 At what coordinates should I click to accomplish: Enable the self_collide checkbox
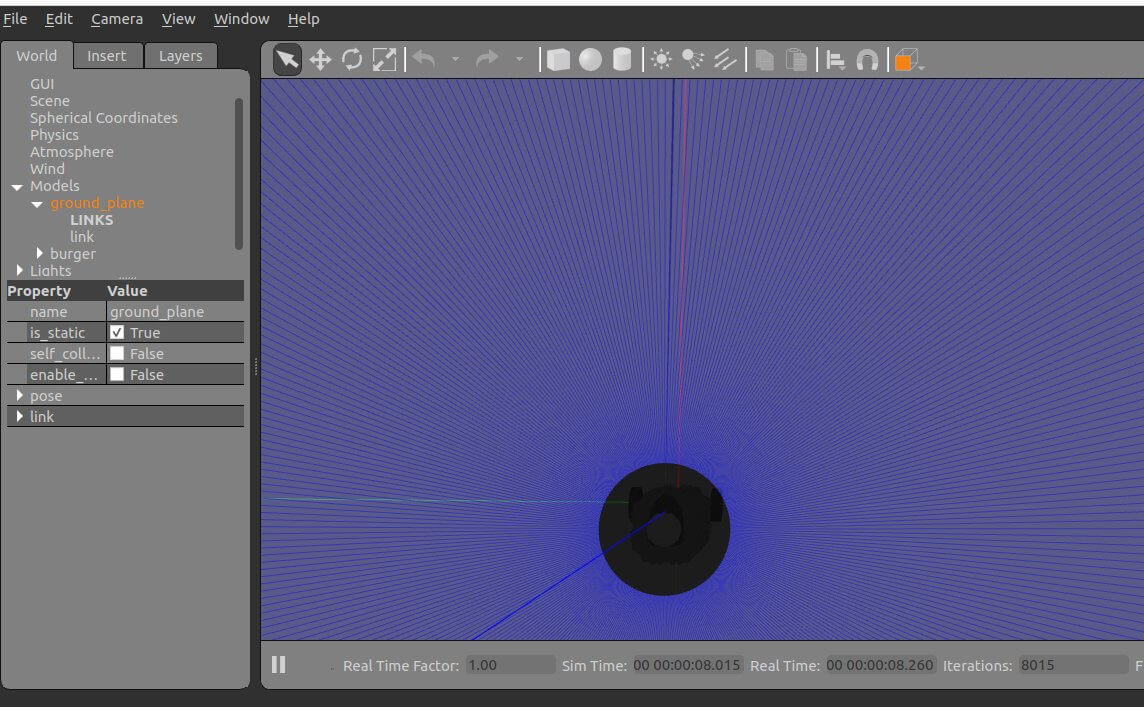(117, 353)
